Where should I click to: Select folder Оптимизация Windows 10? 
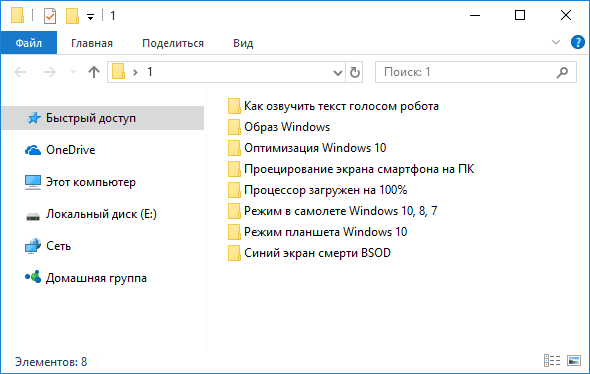click(315, 148)
